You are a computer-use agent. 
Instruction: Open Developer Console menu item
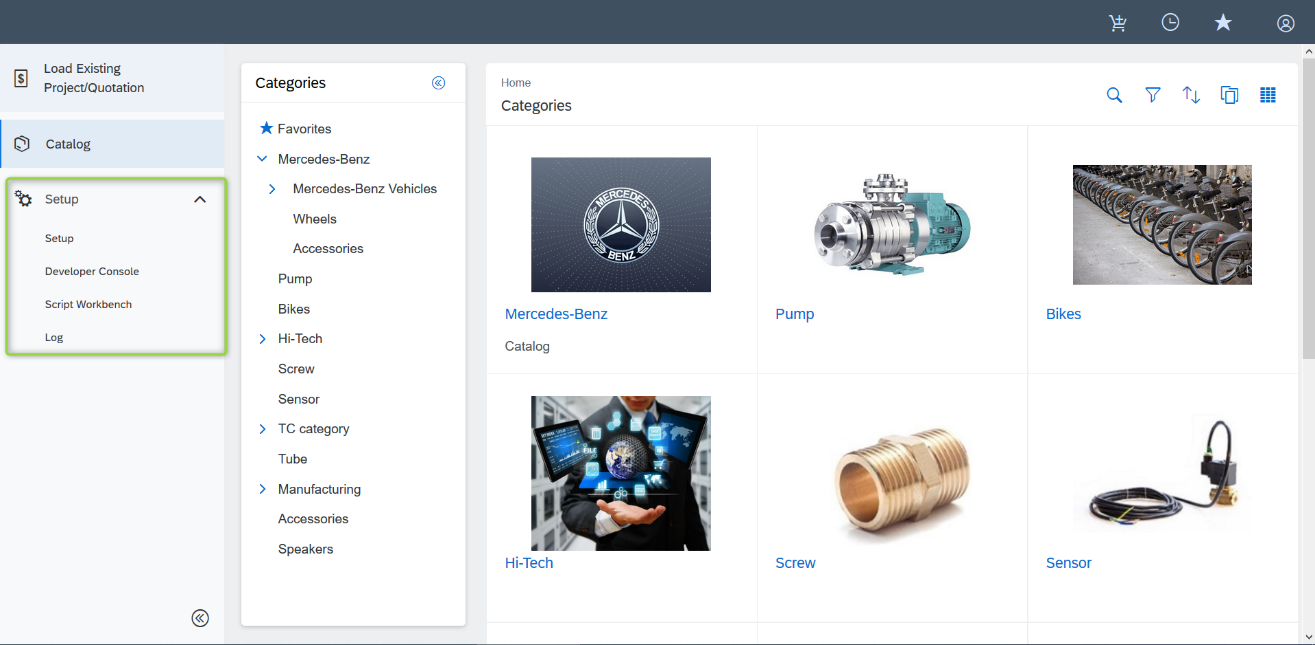click(x=92, y=271)
